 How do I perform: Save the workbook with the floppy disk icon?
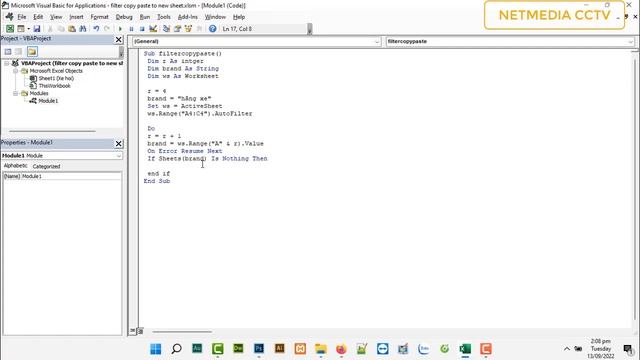tap(37, 29)
